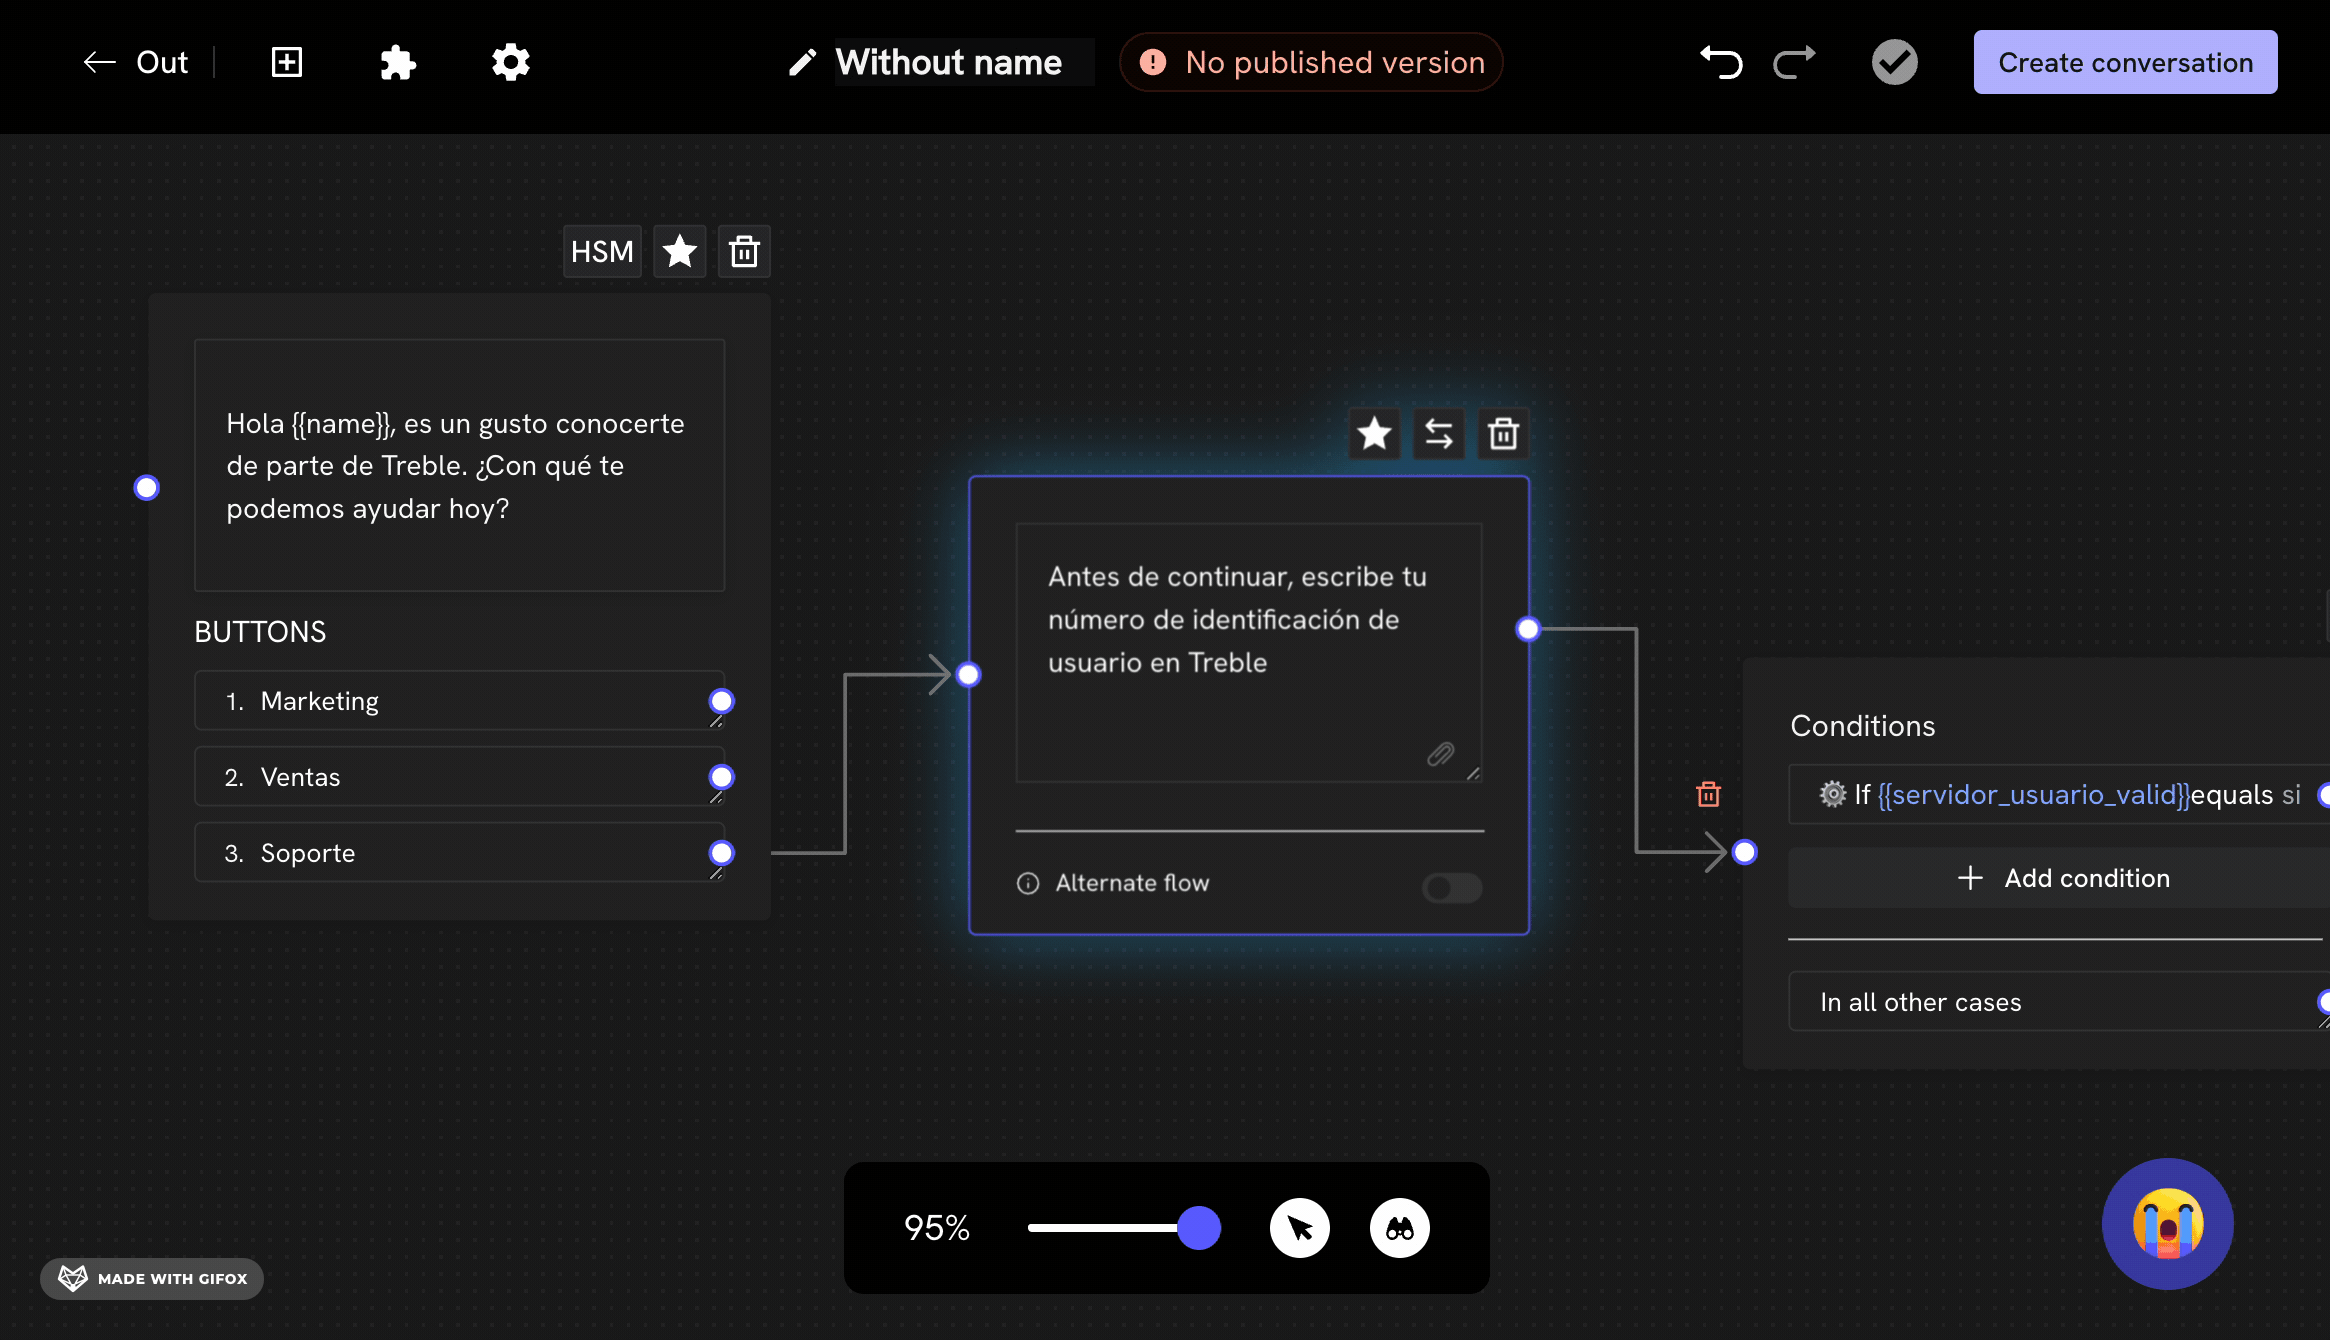Select the cursor pointer mode button
This screenshot has height=1340, width=2330.
click(x=1299, y=1228)
